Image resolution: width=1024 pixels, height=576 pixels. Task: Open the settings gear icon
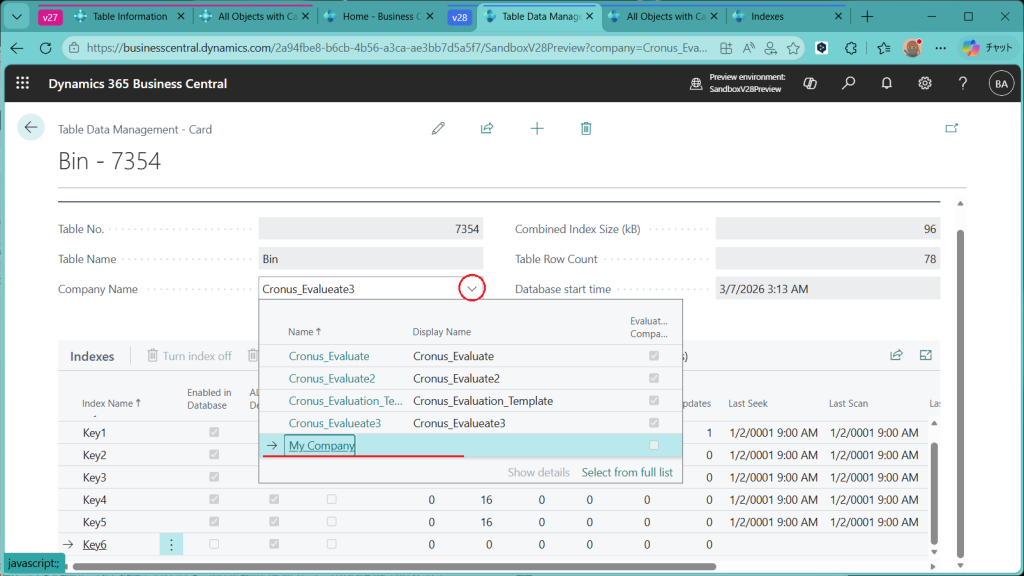[x=925, y=84]
